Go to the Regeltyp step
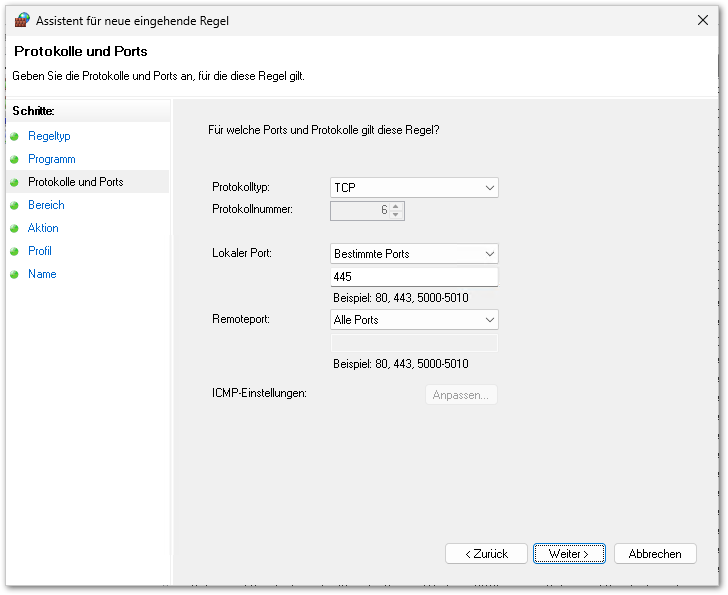Image resolution: width=728 pixels, height=595 pixels. tap(49, 136)
